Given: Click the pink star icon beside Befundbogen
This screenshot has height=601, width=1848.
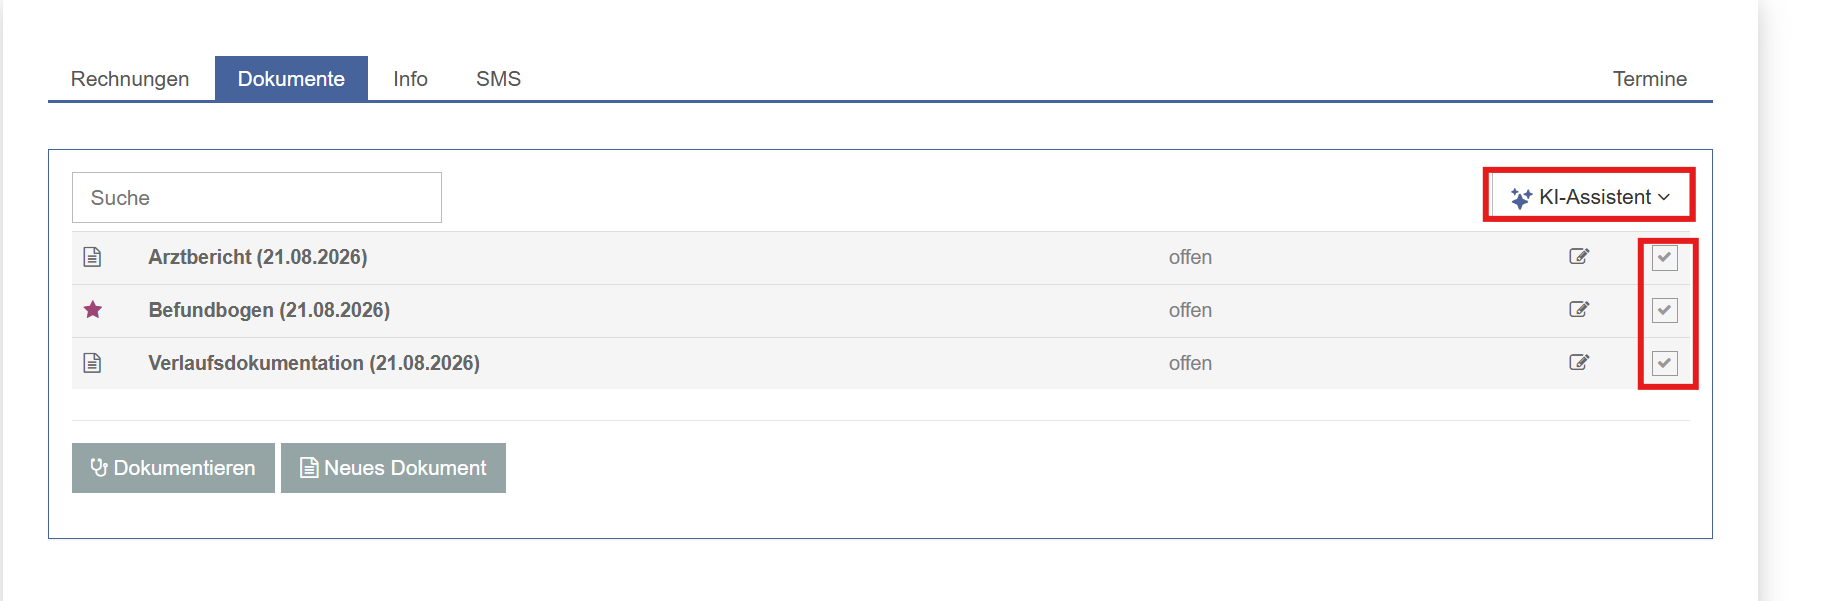Looking at the screenshot, I should (93, 310).
